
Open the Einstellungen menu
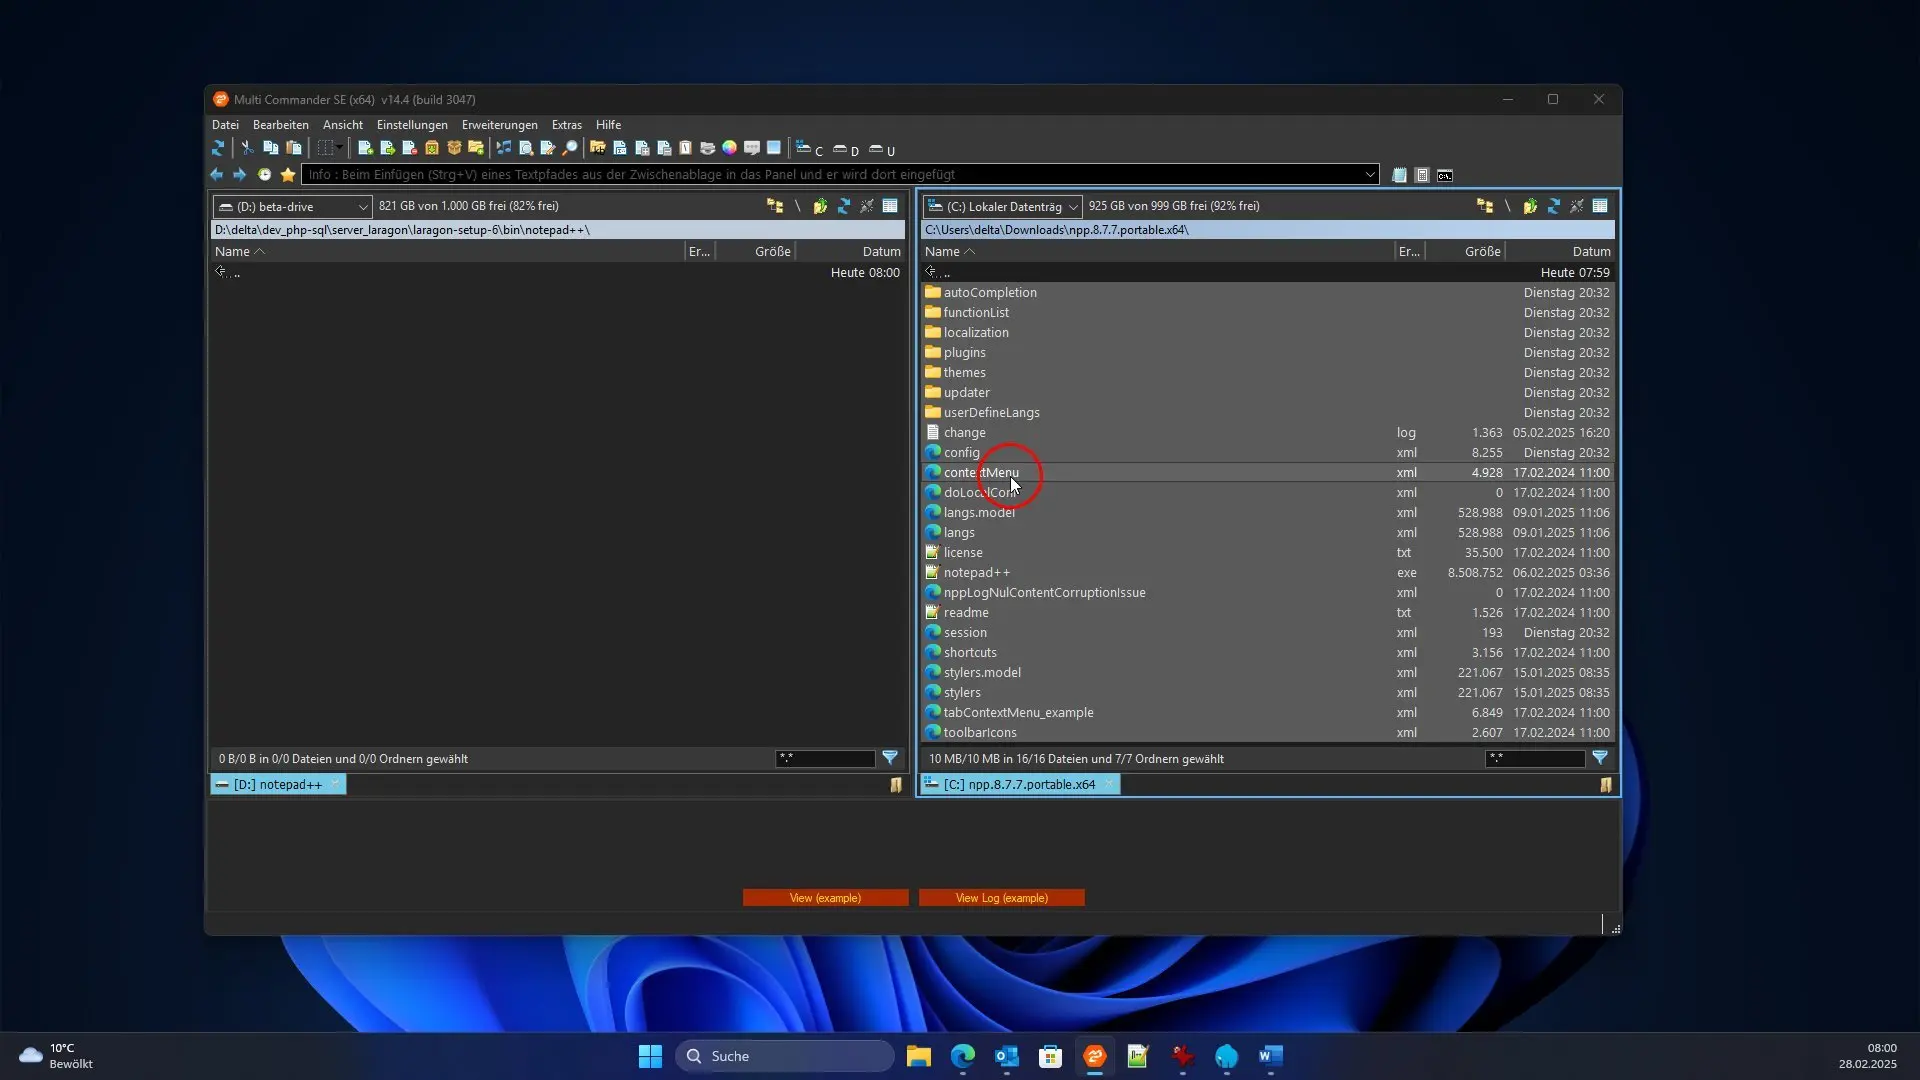point(412,125)
